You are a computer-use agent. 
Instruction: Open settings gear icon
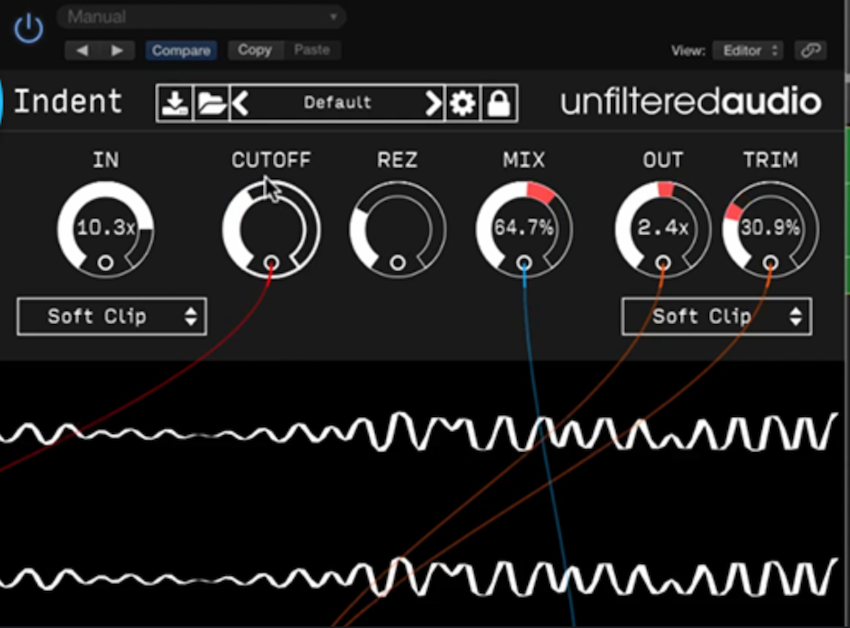[462, 103]
